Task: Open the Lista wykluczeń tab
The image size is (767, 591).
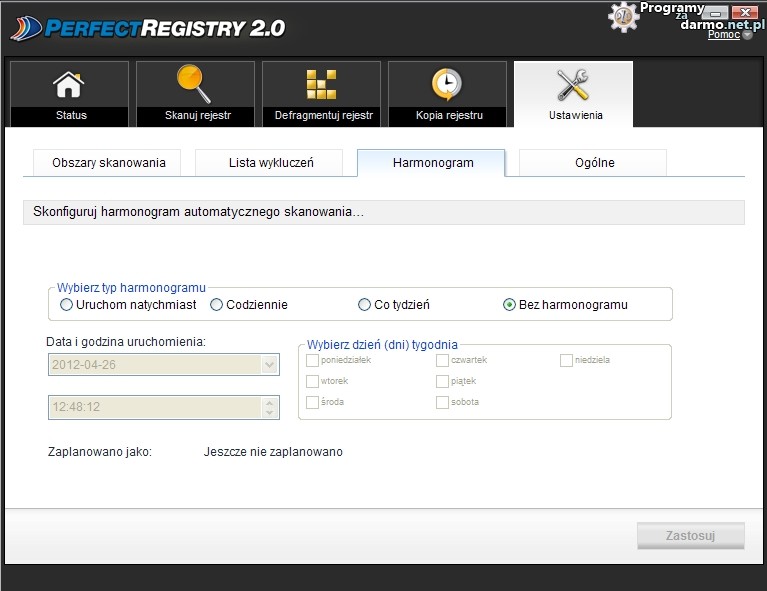Action: point(268,163)
